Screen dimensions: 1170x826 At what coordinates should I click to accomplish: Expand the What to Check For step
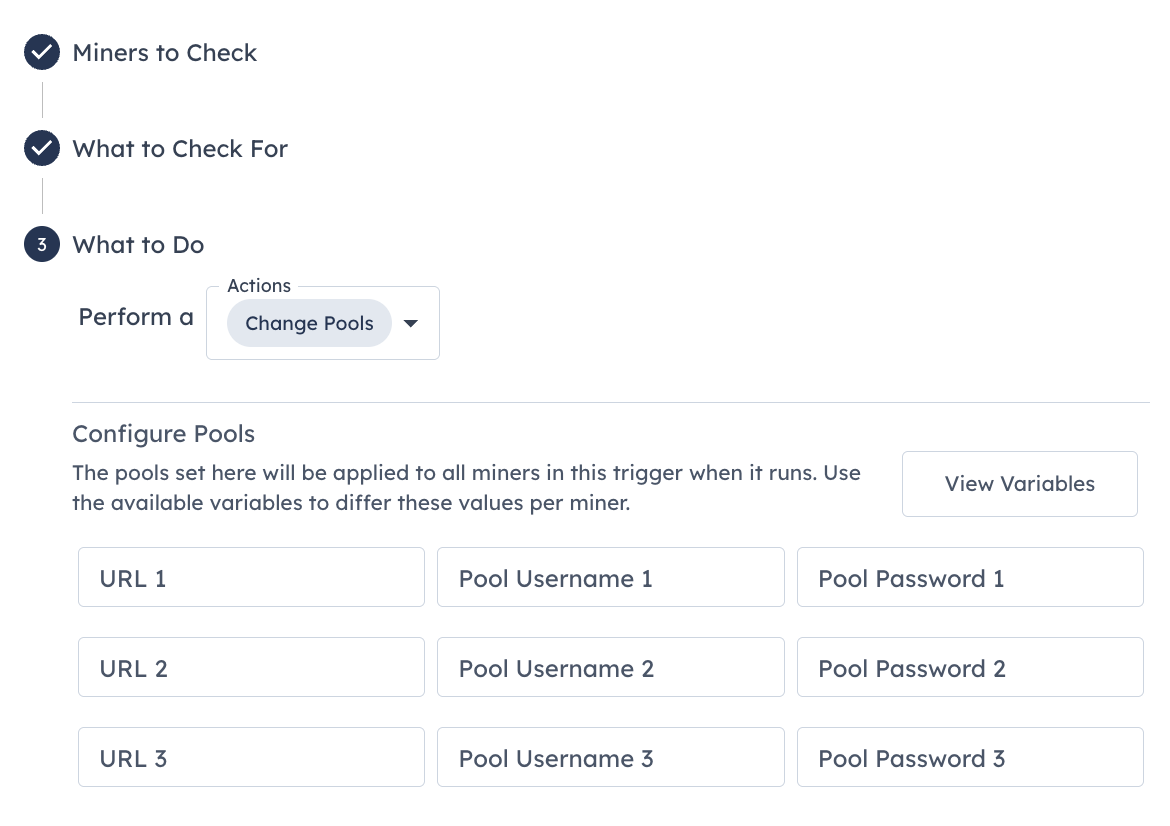click(180, 149)
